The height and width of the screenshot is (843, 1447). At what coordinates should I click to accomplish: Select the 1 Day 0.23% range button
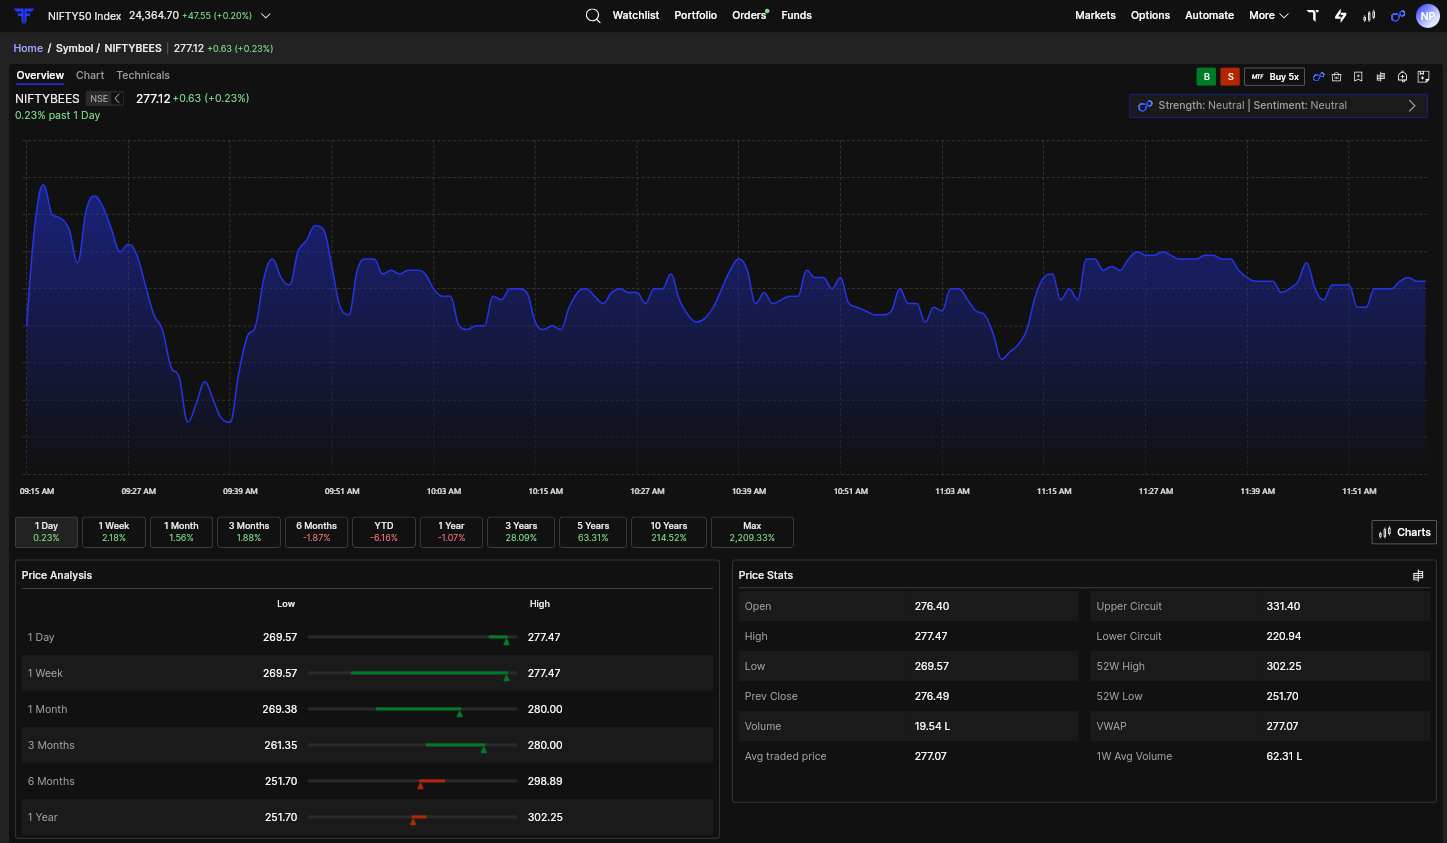(x=47, y=532)
